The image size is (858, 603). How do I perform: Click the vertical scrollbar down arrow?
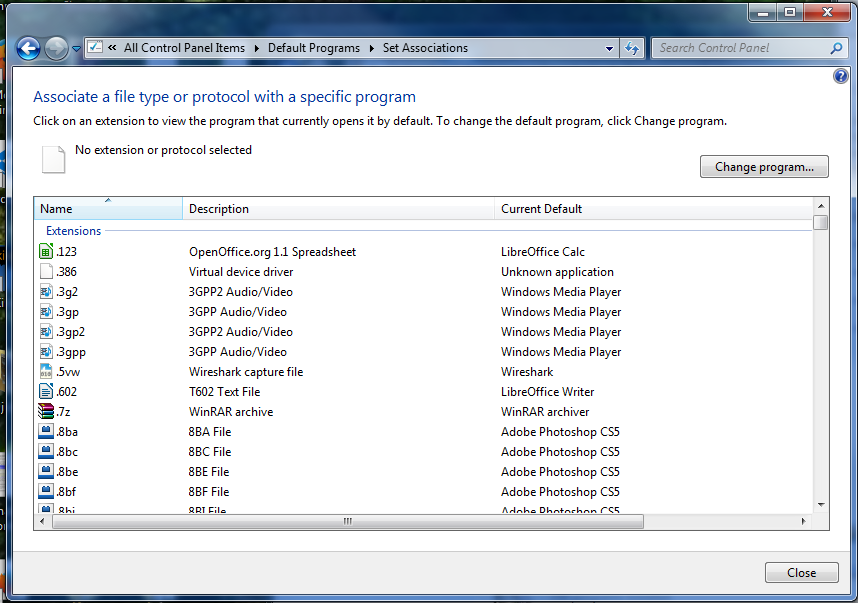821,505
